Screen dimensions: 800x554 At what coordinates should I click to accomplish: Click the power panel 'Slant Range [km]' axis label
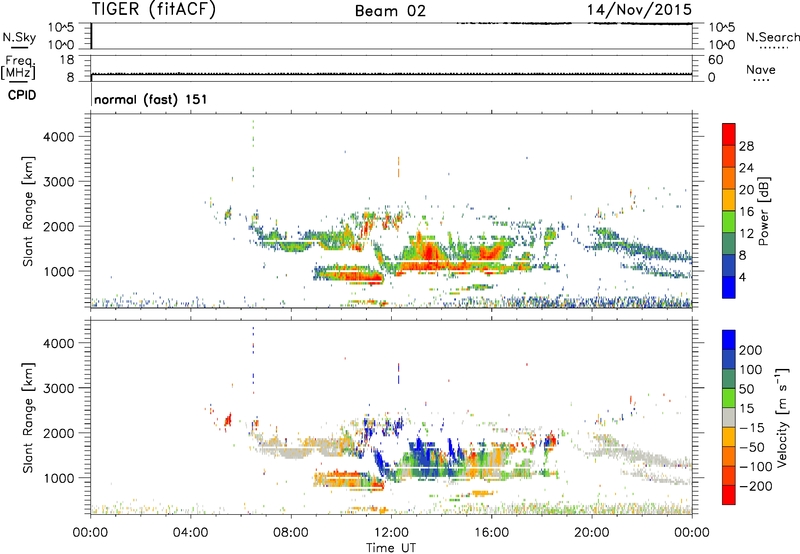[x=28, y=211]
